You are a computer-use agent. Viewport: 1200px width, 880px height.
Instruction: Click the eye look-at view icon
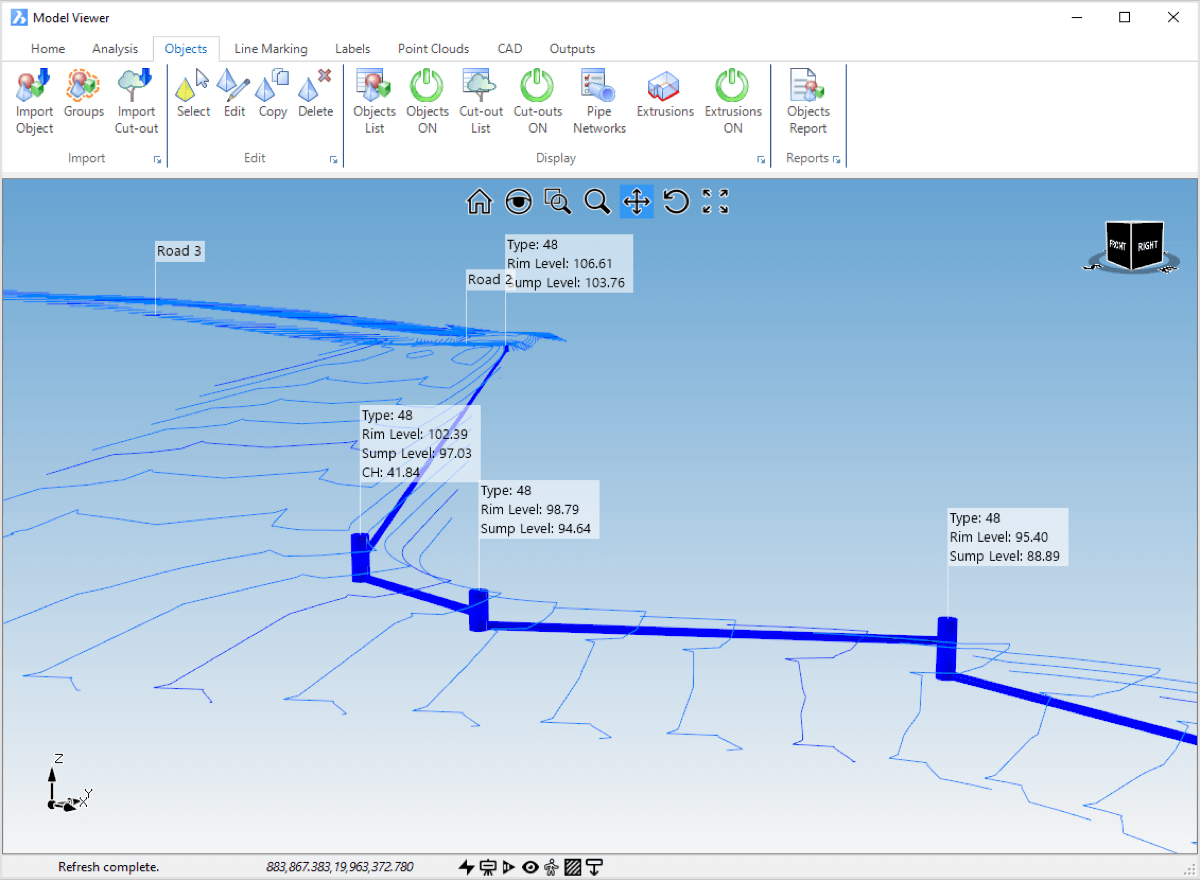(x=518, y=202)
